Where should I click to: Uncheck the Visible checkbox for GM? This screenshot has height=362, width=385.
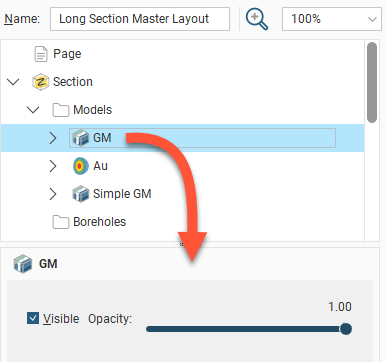33,318
